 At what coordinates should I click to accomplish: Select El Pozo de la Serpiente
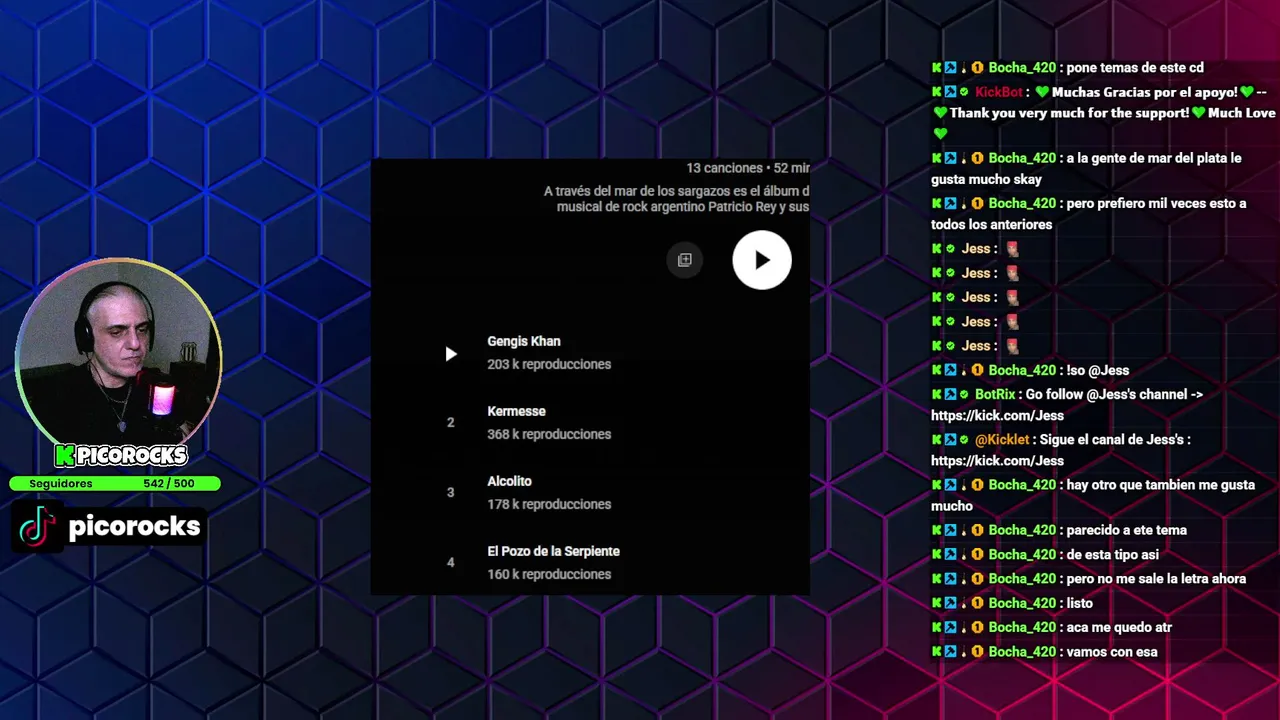[x=553, y=551]
